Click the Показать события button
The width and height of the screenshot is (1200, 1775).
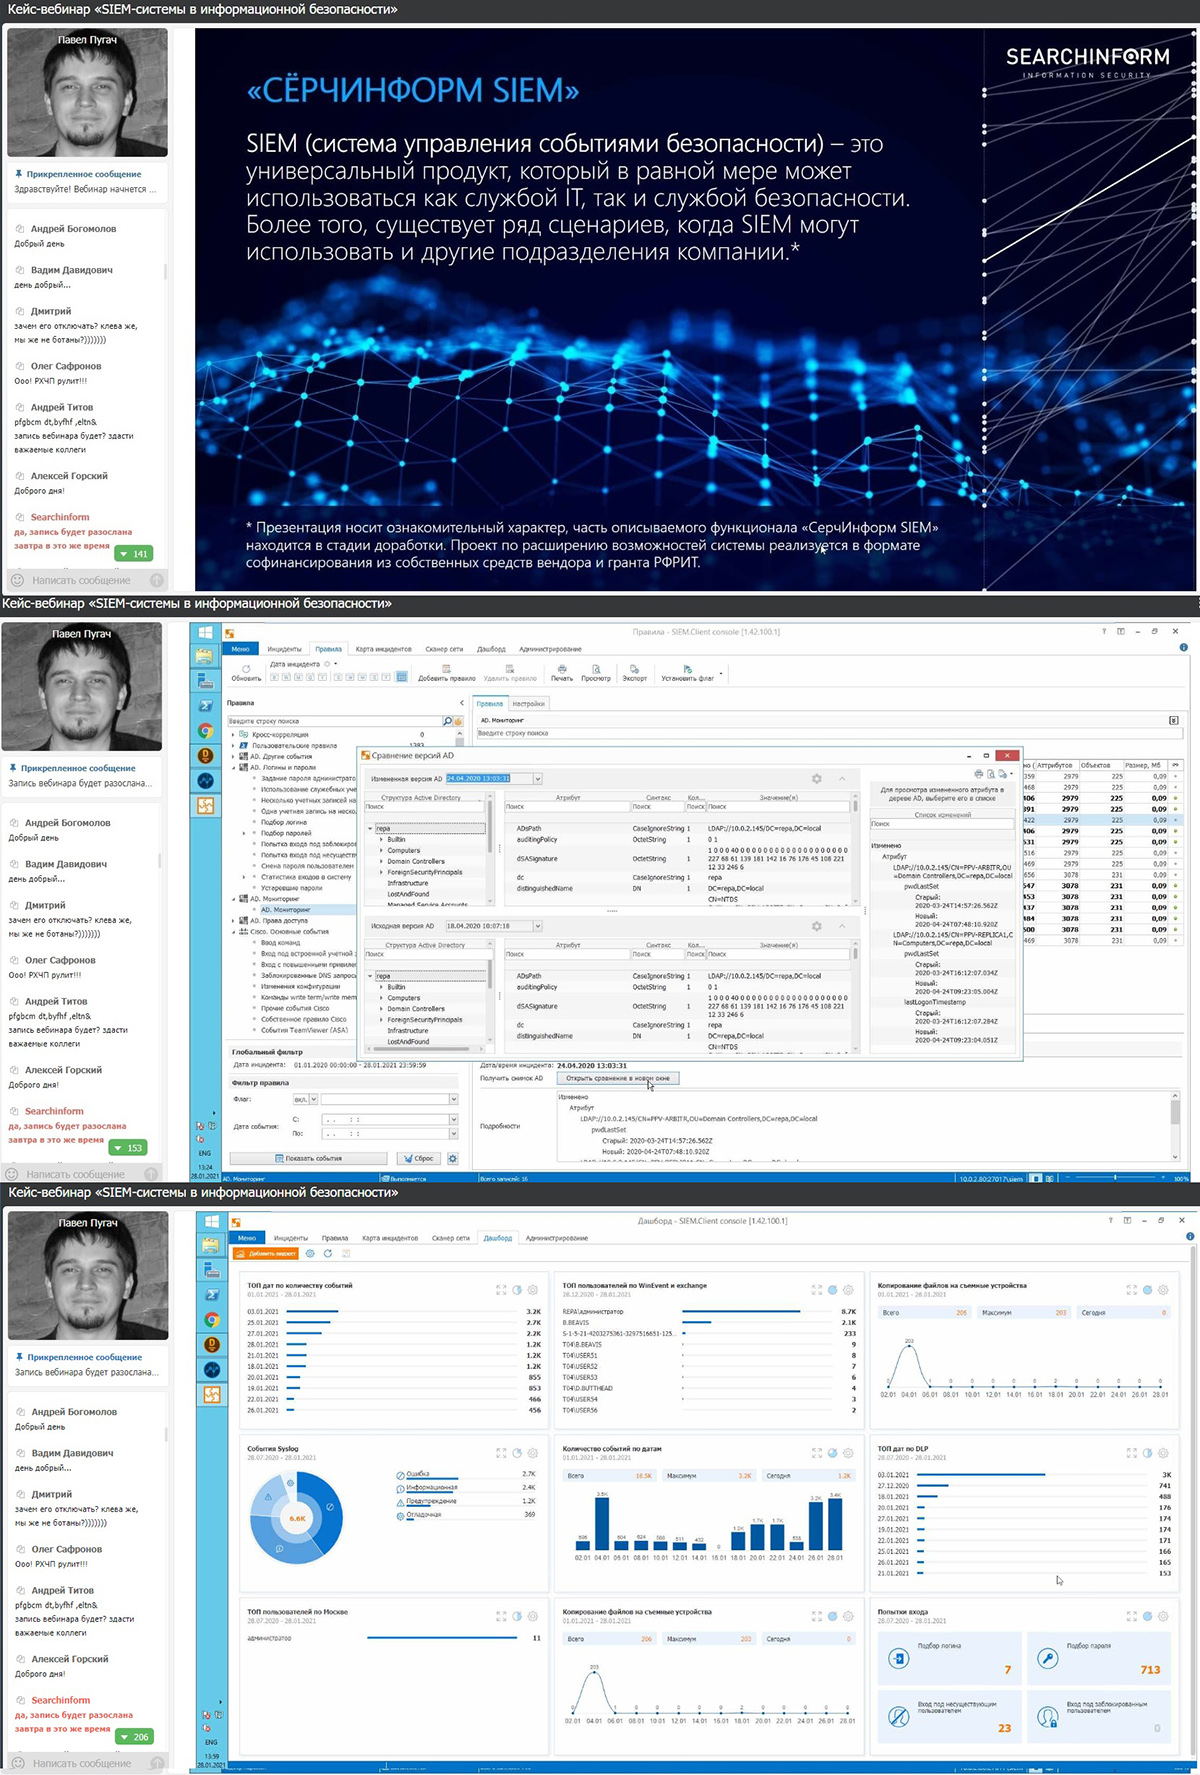coord(308,1158)
